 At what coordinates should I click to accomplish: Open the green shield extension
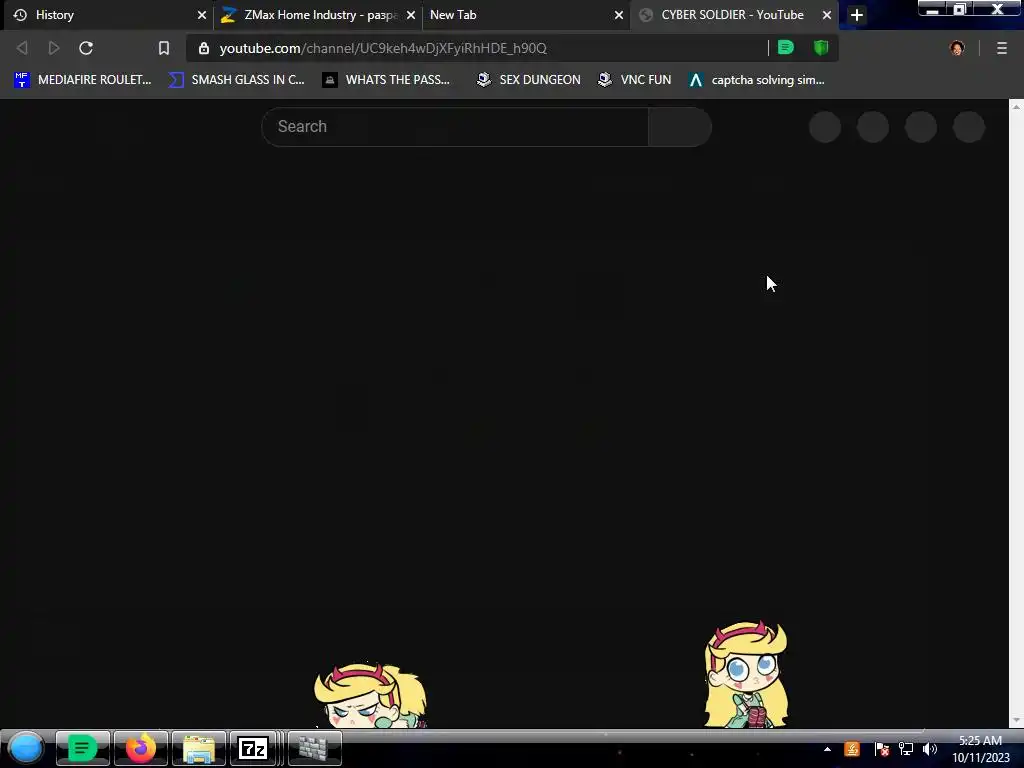tap(821, 48)
